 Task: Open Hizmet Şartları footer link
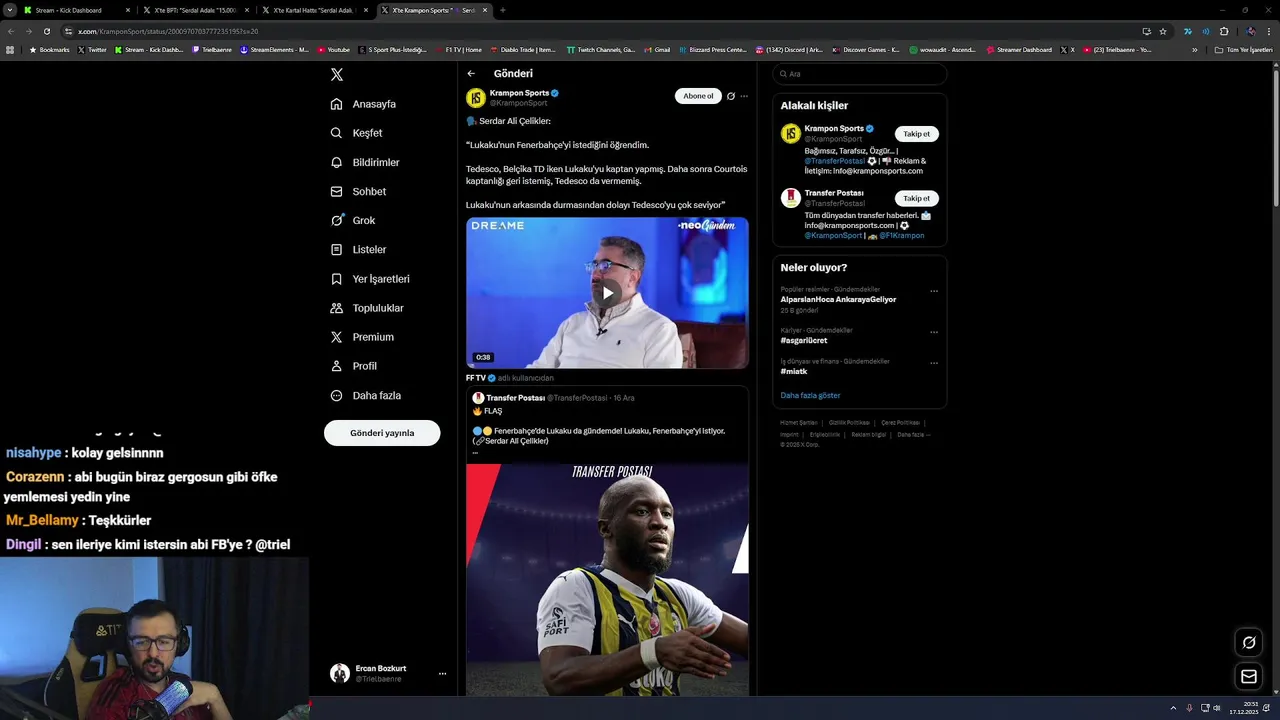tap(798, 423)
